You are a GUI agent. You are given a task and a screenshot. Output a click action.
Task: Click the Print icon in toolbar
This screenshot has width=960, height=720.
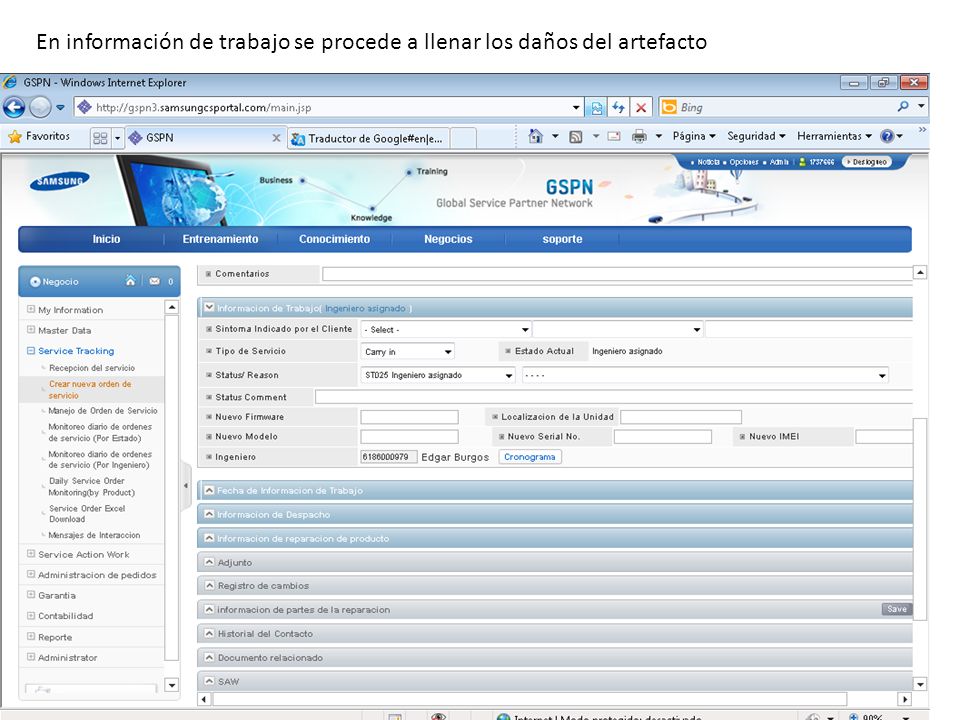[639, 136]
